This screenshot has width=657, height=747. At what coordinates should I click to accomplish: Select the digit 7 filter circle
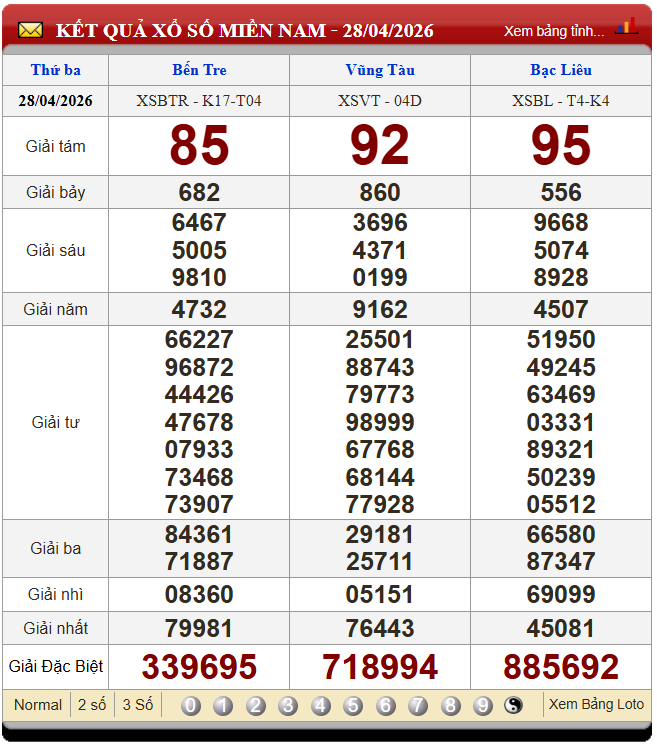[x=418, y=706]
